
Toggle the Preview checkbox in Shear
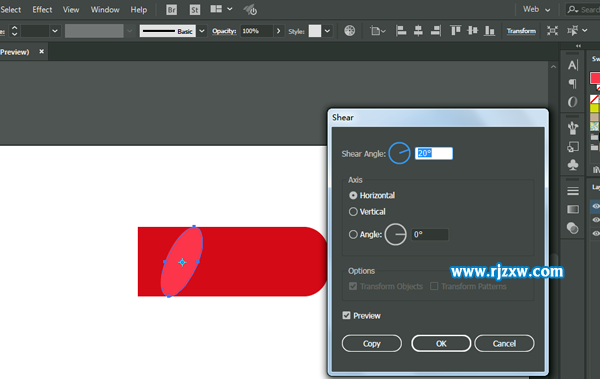(346, 315)
